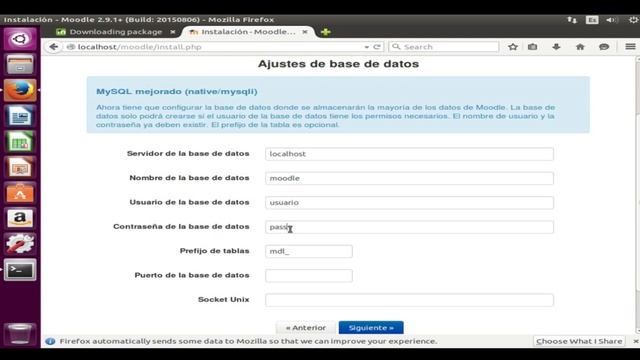
Task: Go back with browser back arrow
Action: (x=53, y=47)
